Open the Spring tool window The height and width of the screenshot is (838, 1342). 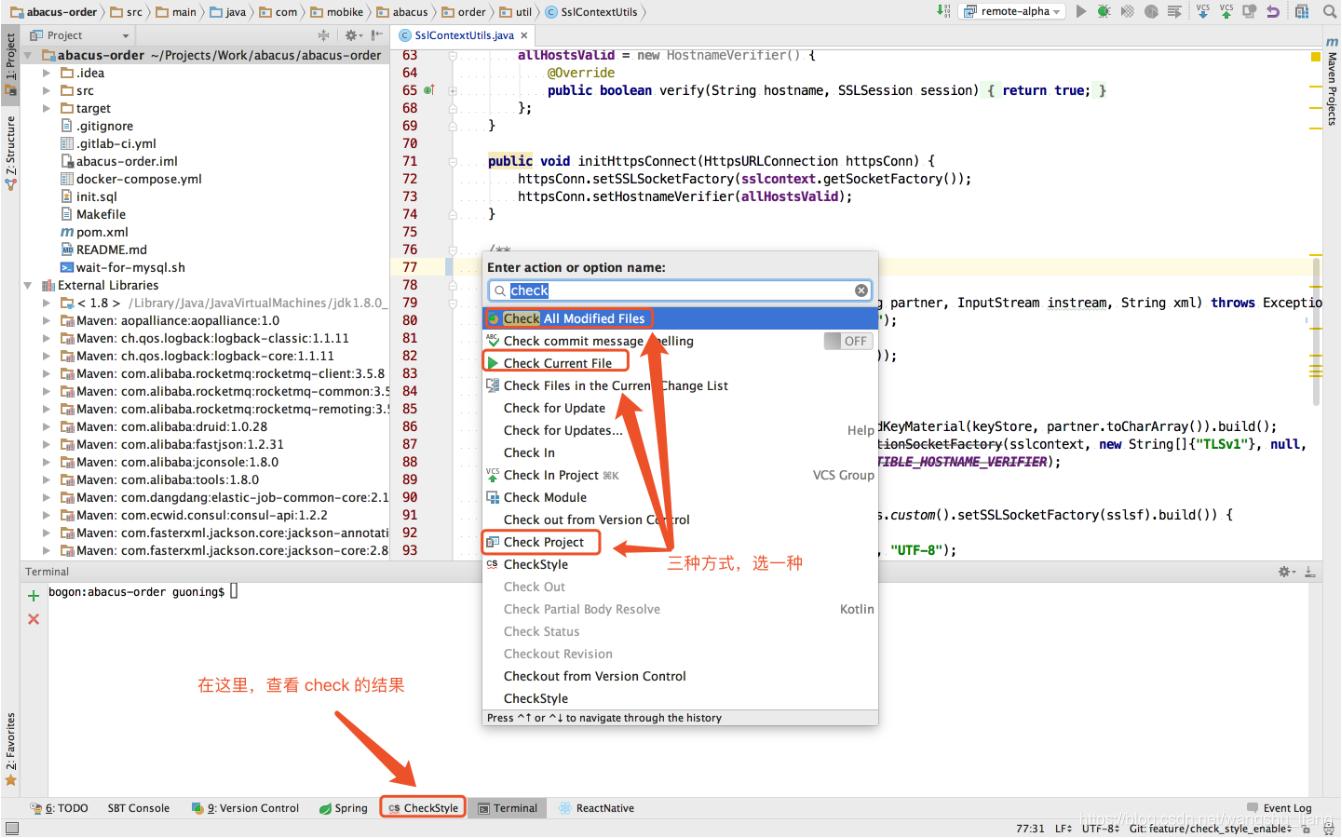[343, 808]
